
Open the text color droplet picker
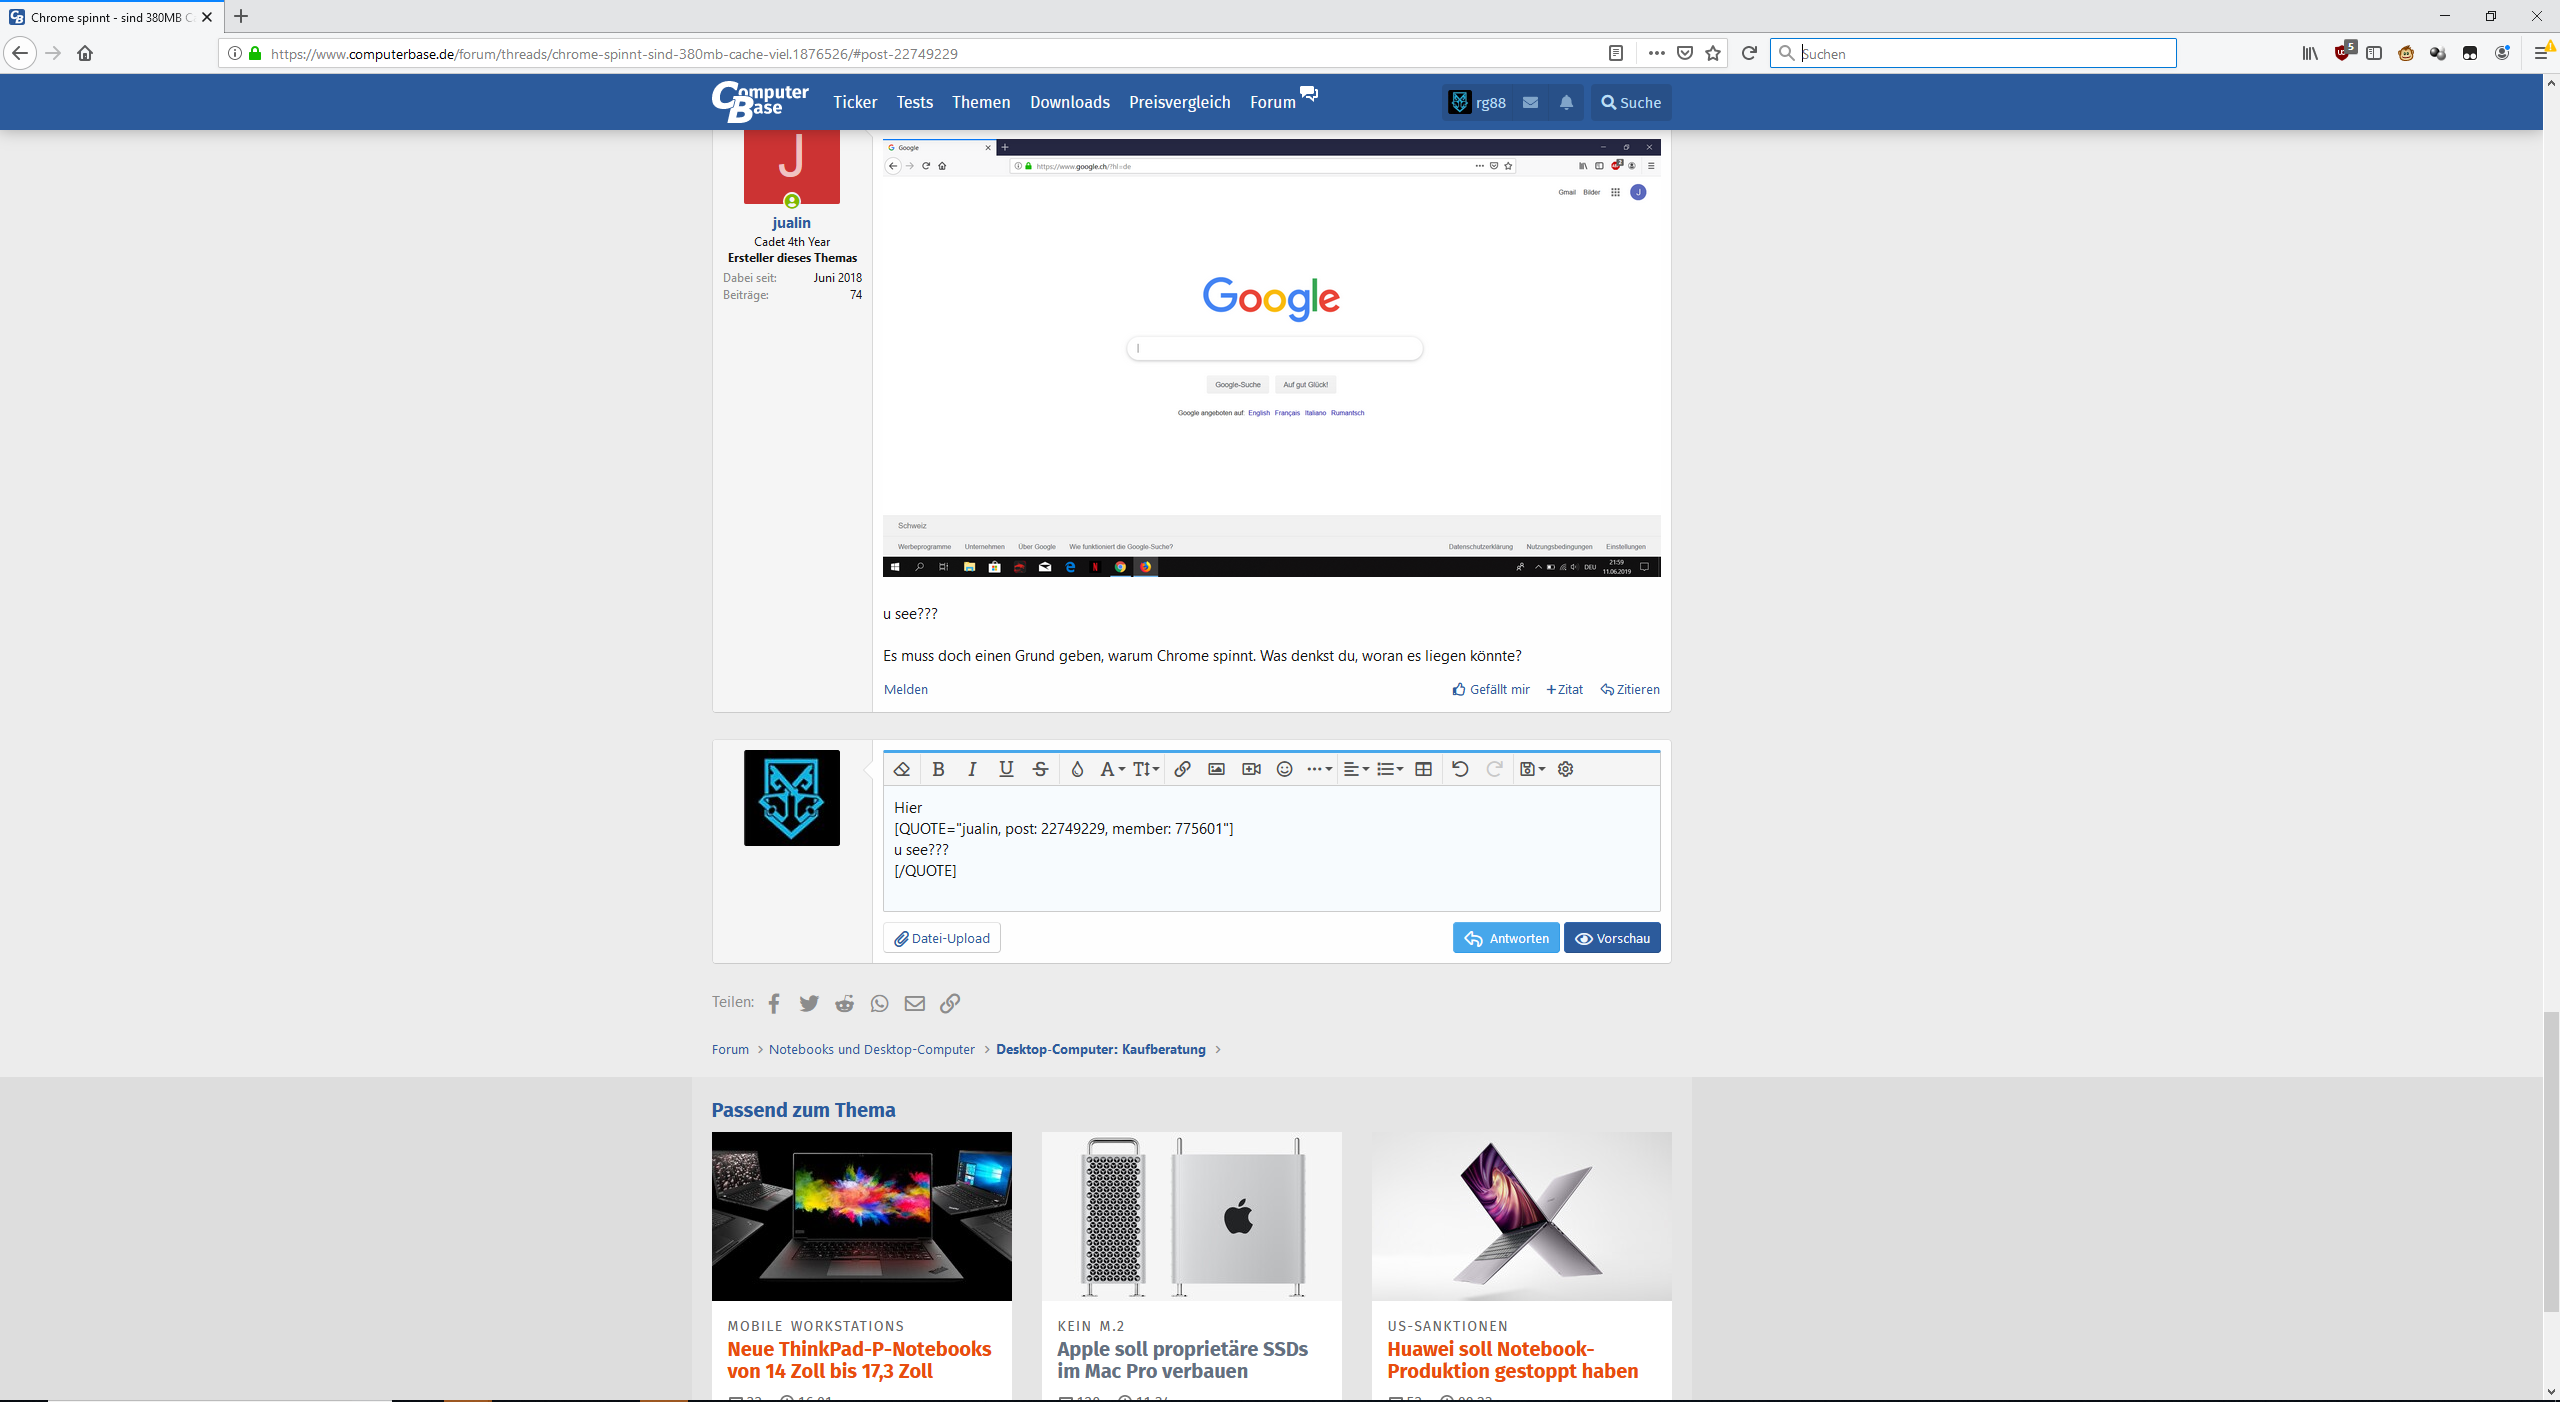(1077, 769)
